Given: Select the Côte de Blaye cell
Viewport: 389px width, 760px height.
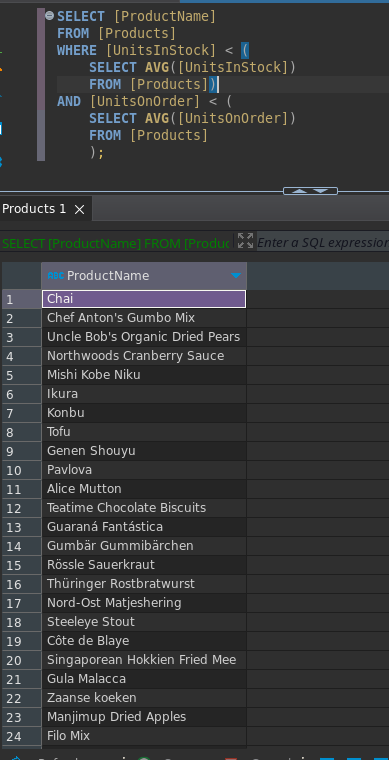Looking at the screenshot, I should coord(144,641).
